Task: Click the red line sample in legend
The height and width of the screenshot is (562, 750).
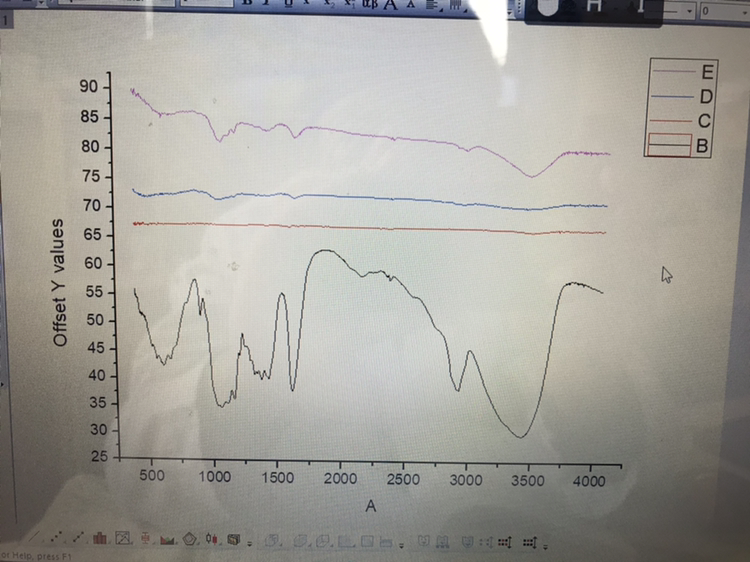Action: tap(670, 121)
